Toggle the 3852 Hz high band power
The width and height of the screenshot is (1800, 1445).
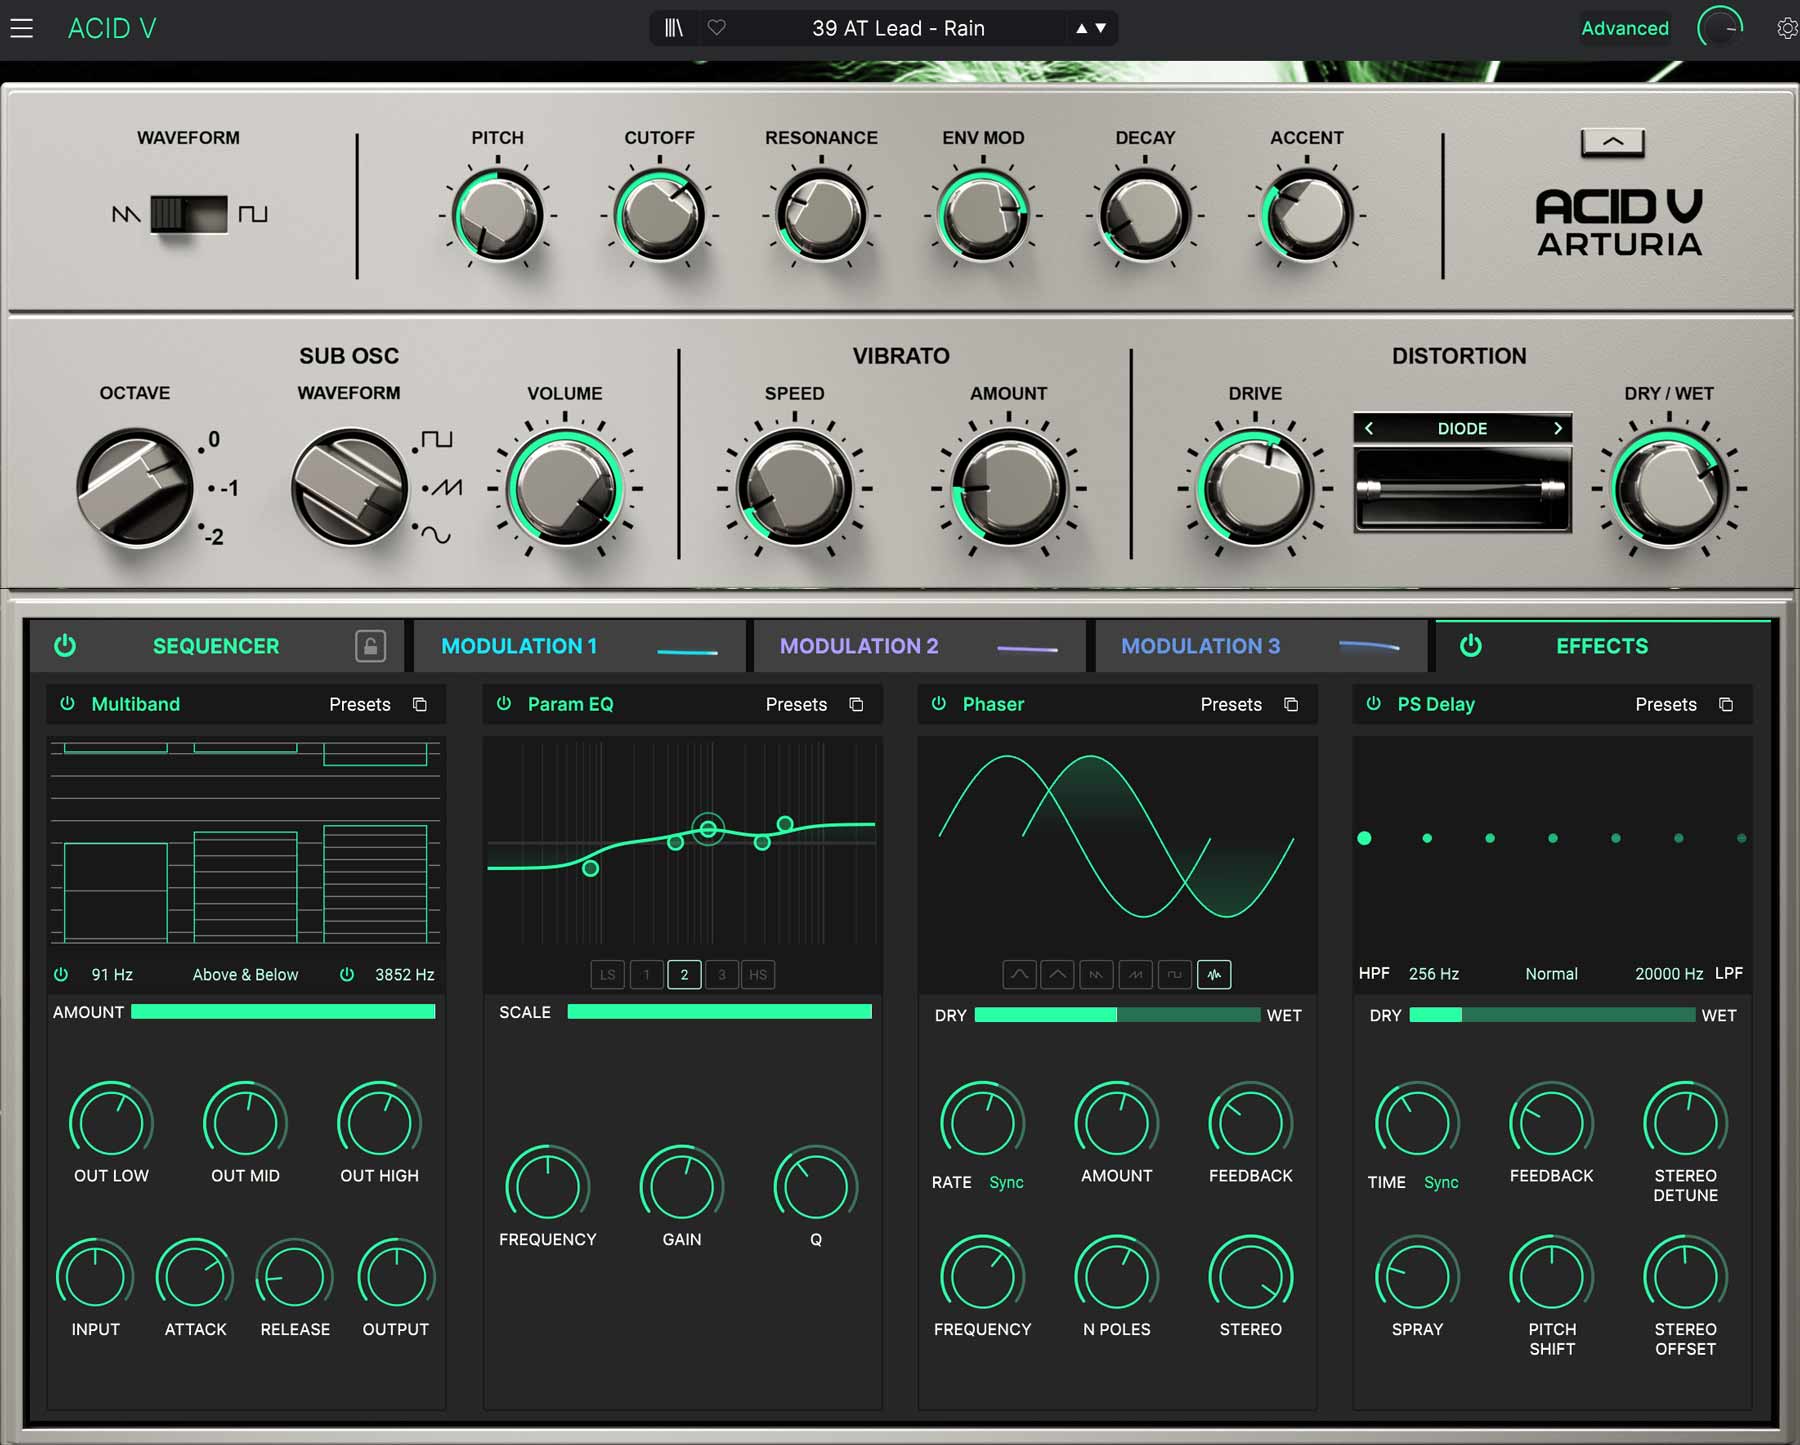(x=347, y=974)
